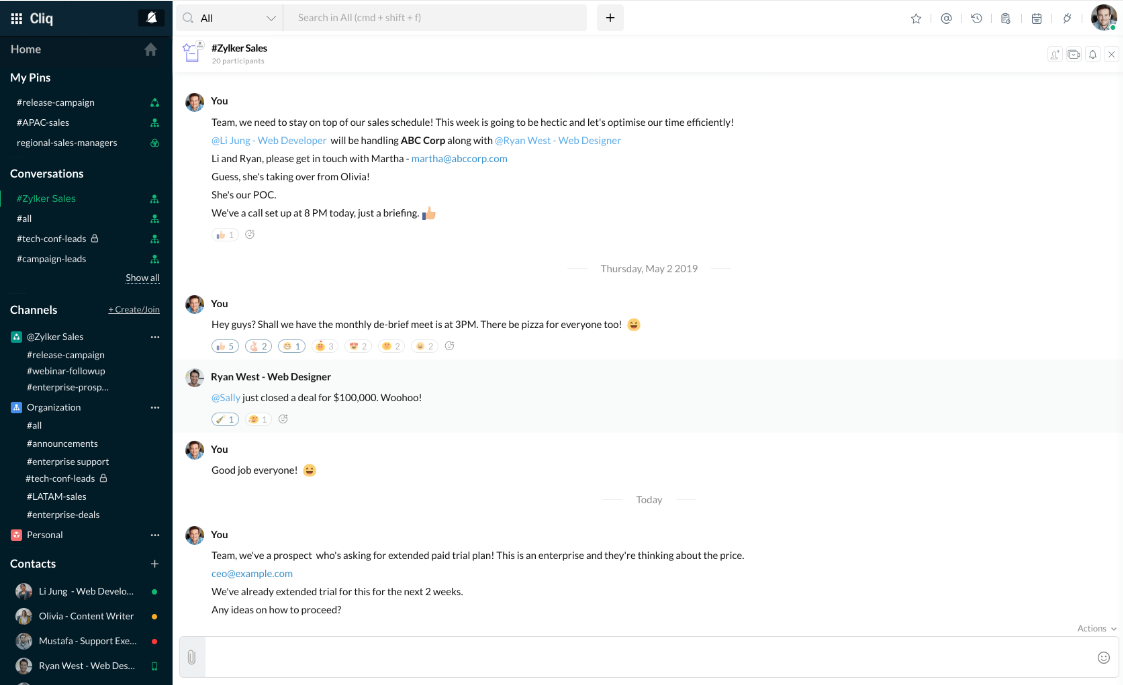Open #APAC-sales pinned channel

[x=43, y=123]
